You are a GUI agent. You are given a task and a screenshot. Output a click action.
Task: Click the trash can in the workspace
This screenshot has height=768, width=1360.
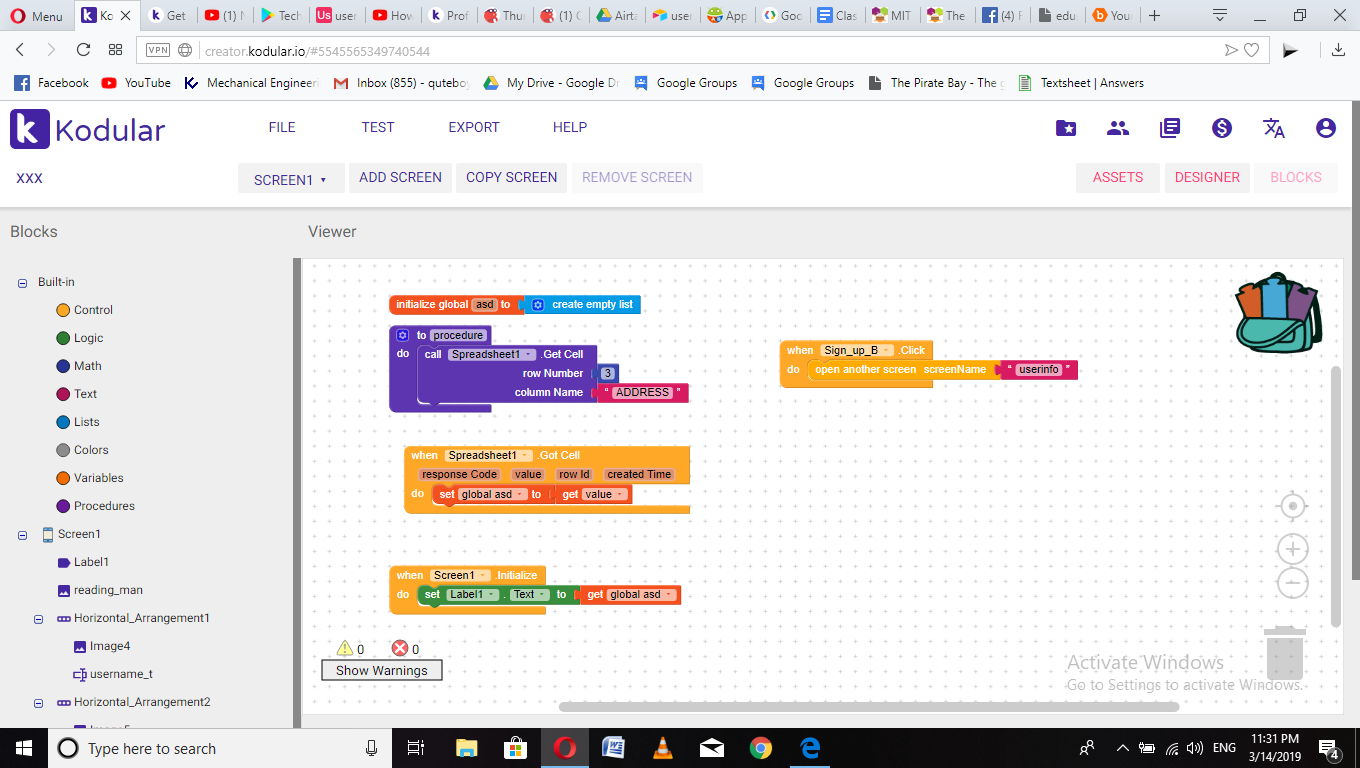click(1283, 652)
